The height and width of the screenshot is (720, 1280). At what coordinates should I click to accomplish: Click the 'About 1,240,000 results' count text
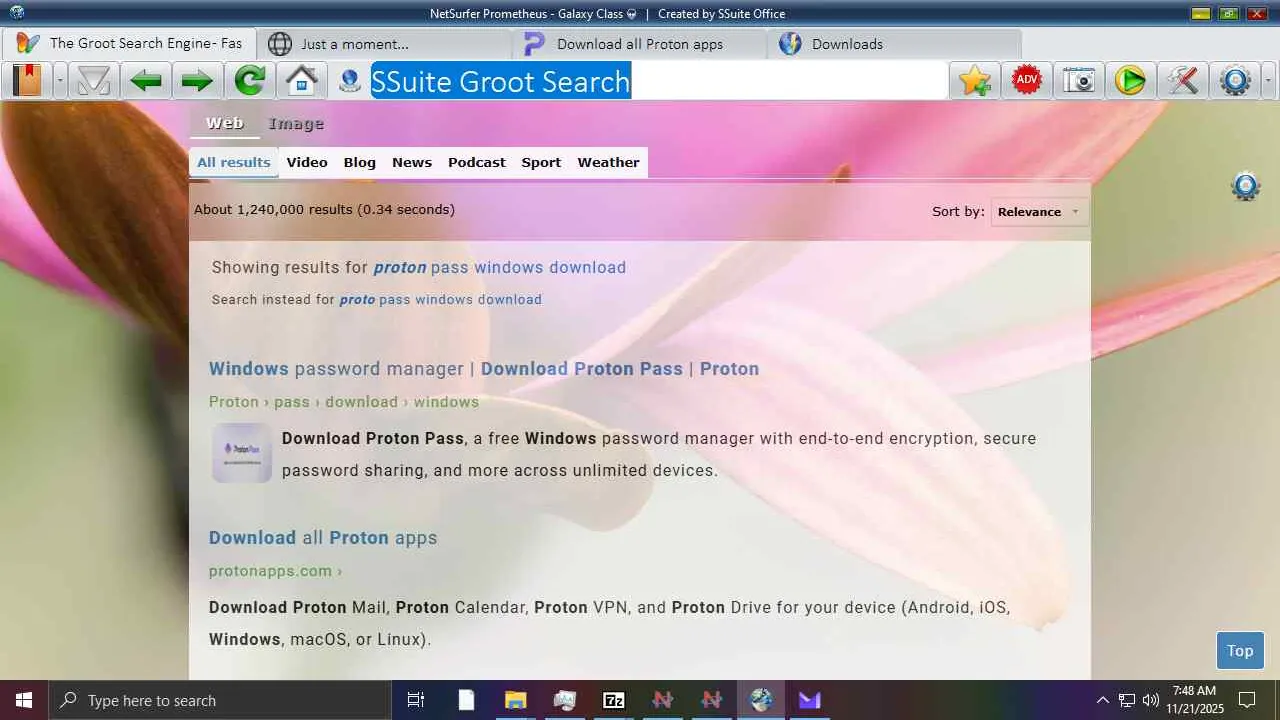[324, 210]
